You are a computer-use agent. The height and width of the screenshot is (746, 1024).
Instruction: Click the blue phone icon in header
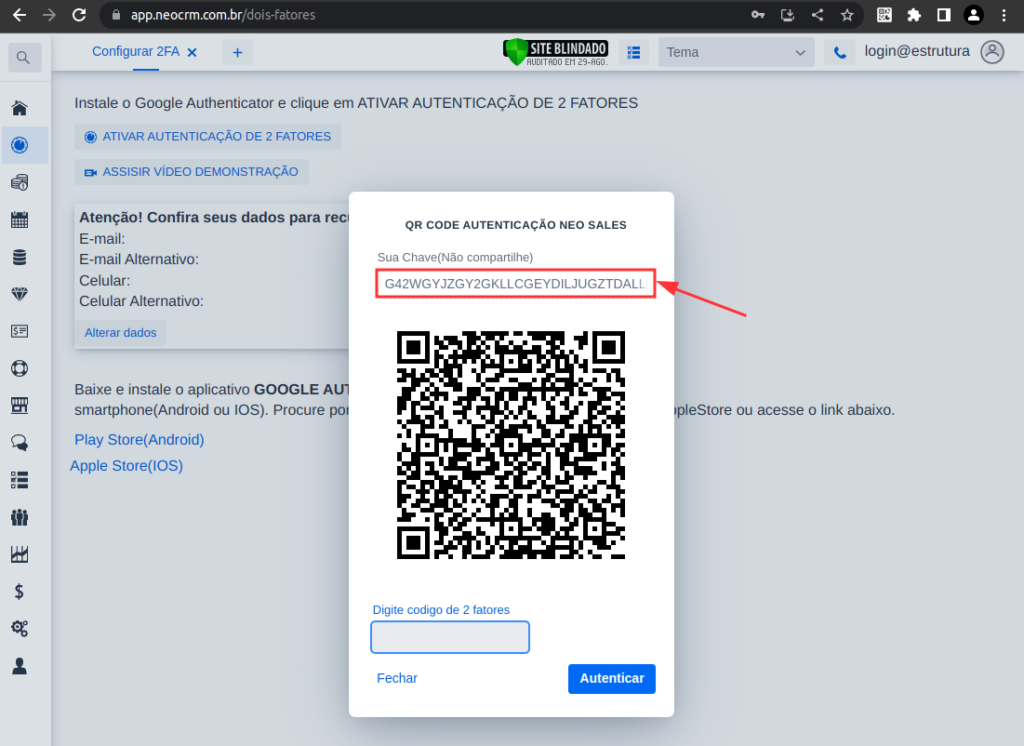pyautogui.click(x=840, y=53)
